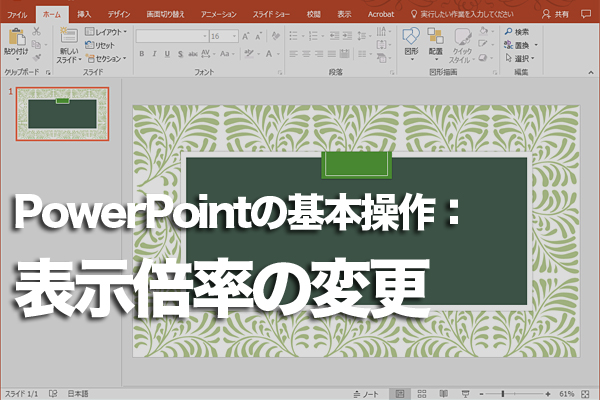Switch to the Design (デザイン) tab
This screenshot has height=400, width=600.
tap(119, 15)
